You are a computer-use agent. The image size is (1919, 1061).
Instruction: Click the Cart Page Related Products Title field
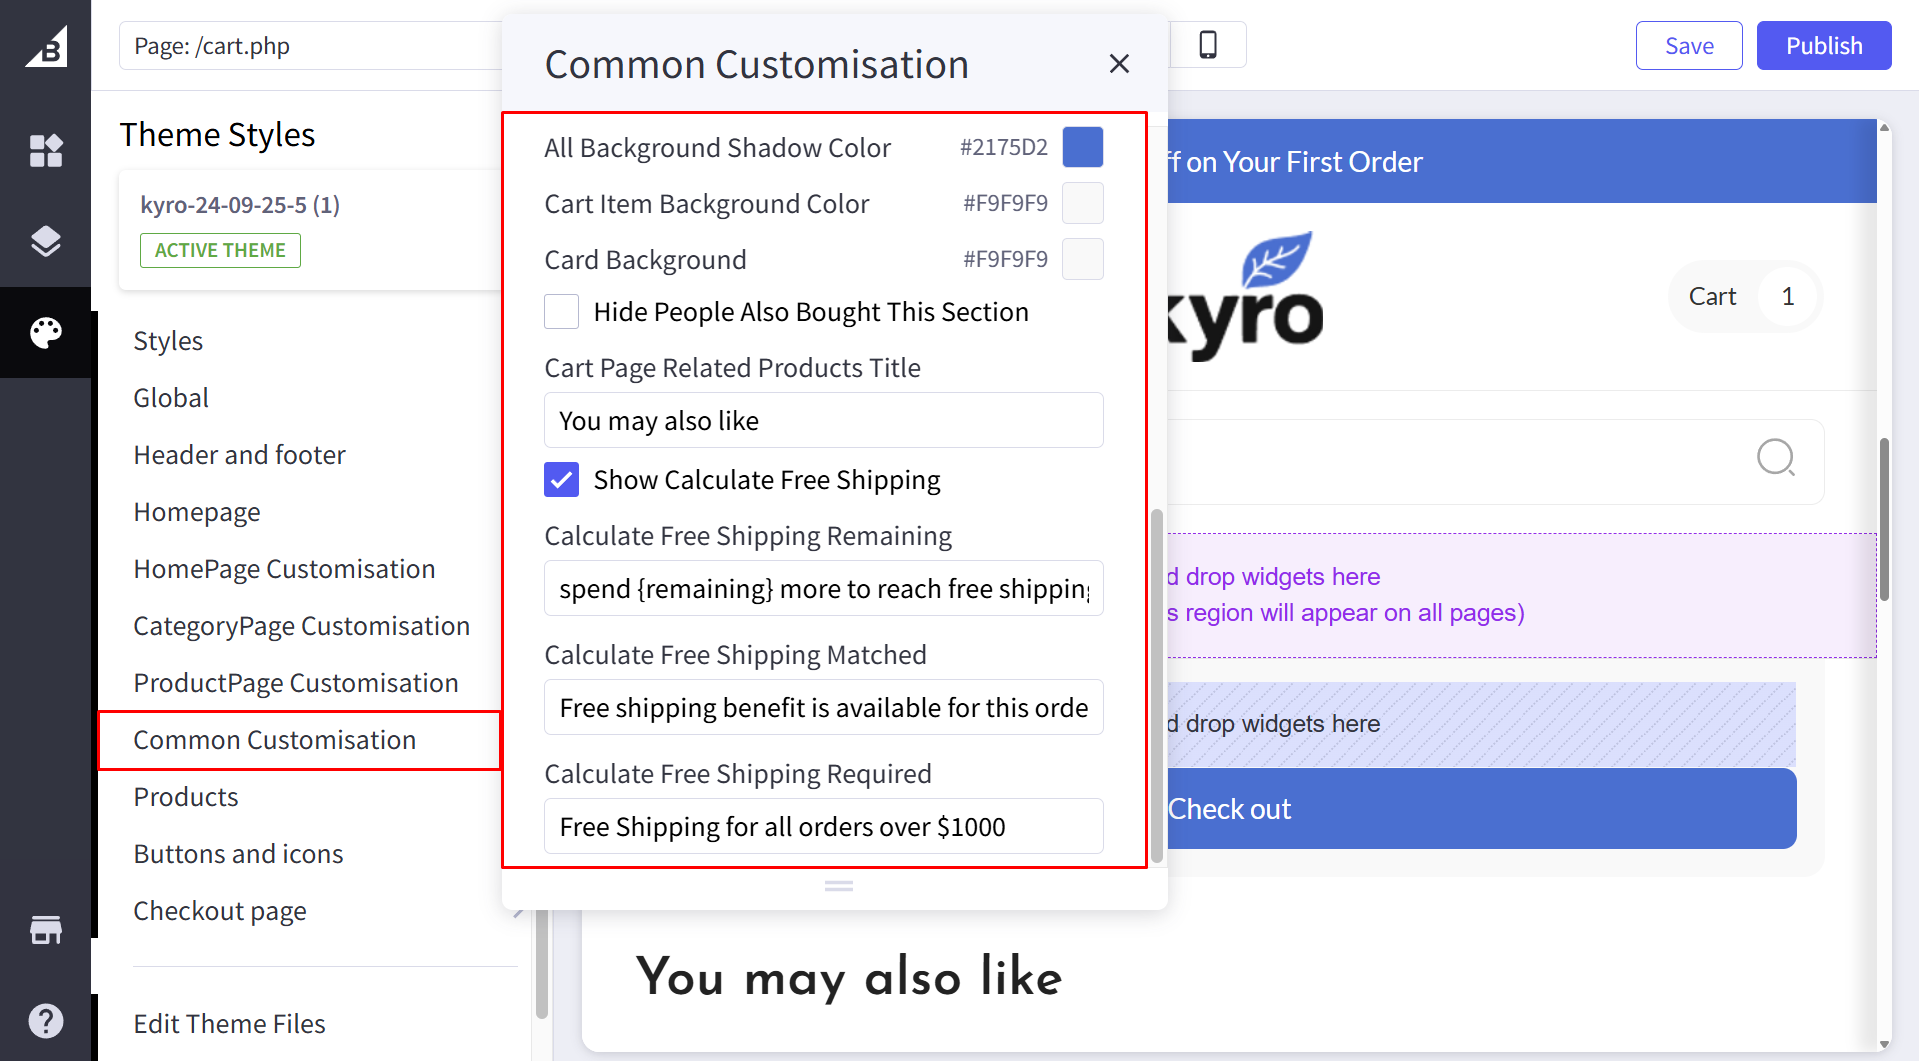823,421
